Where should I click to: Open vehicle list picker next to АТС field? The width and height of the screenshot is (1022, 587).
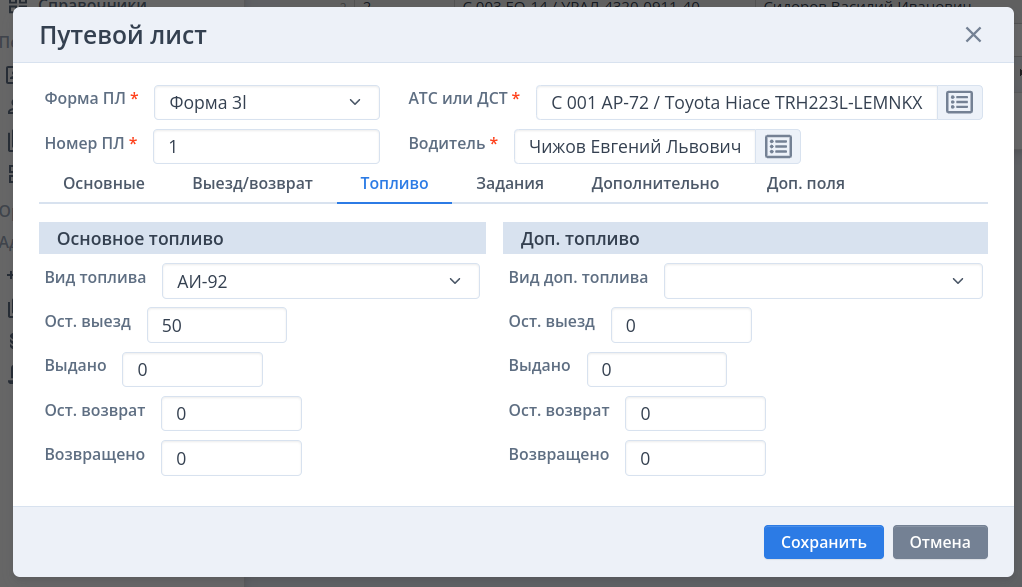[959, 102]
